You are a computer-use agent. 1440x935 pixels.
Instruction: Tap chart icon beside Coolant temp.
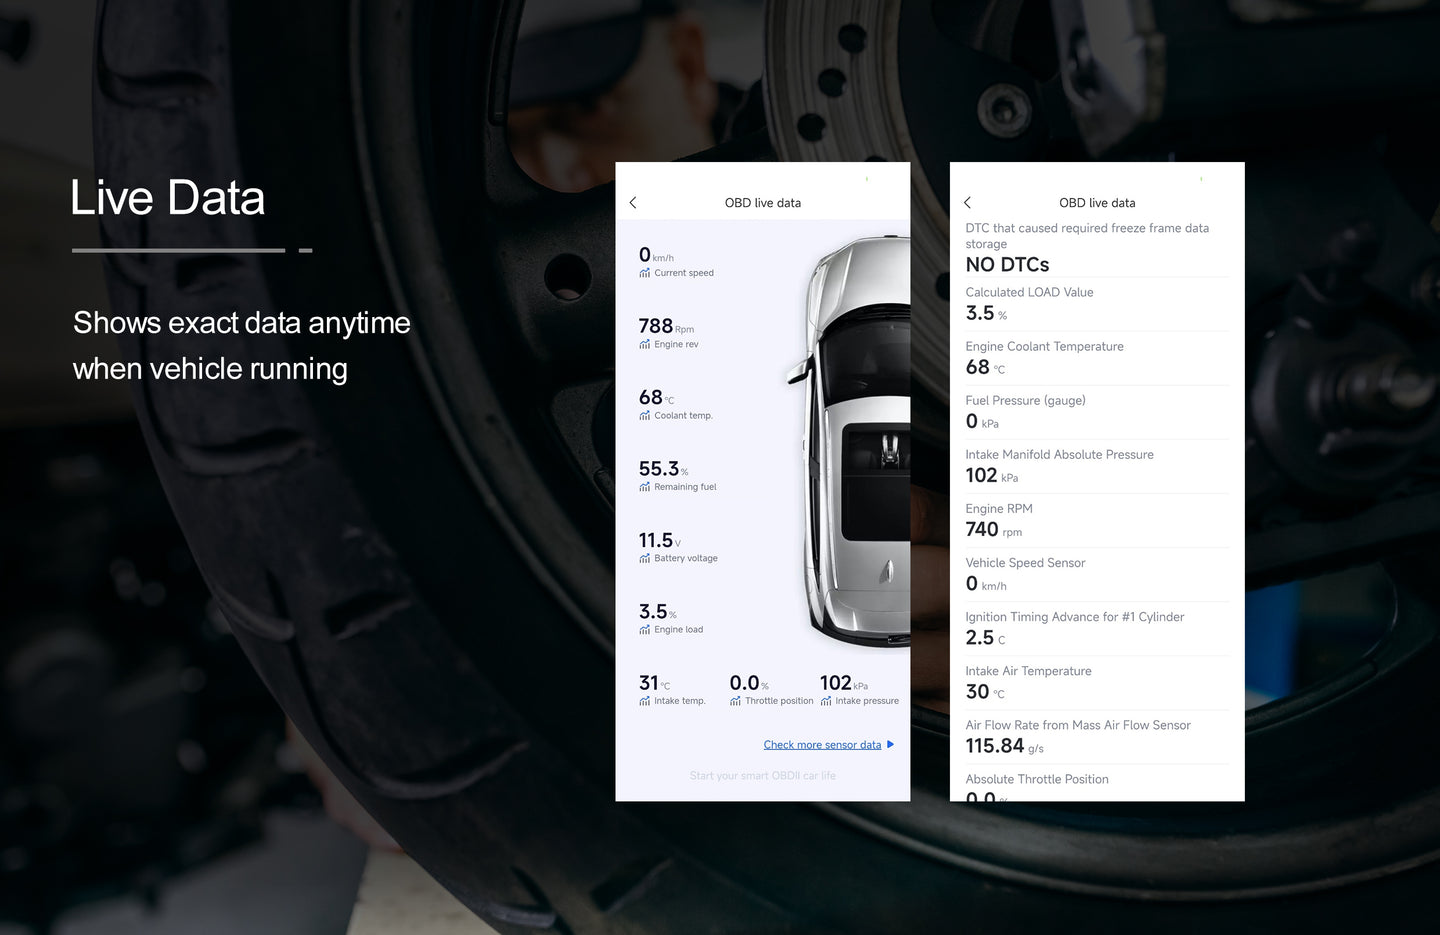click(645, 416)
